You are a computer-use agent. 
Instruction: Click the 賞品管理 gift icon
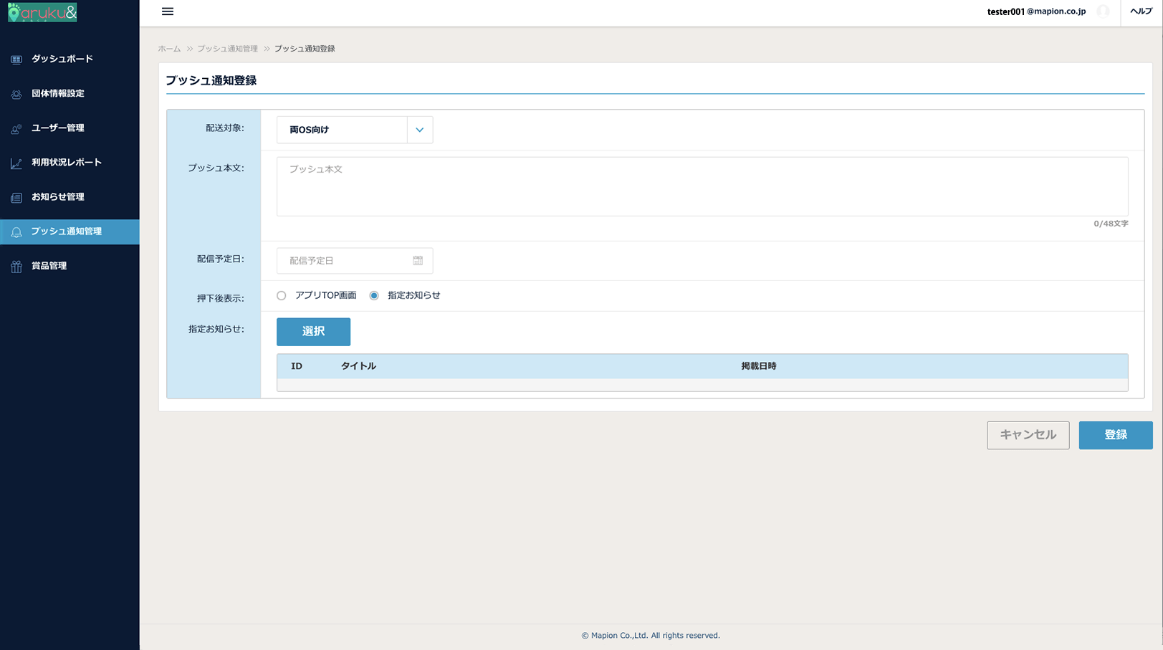[16, 267]
